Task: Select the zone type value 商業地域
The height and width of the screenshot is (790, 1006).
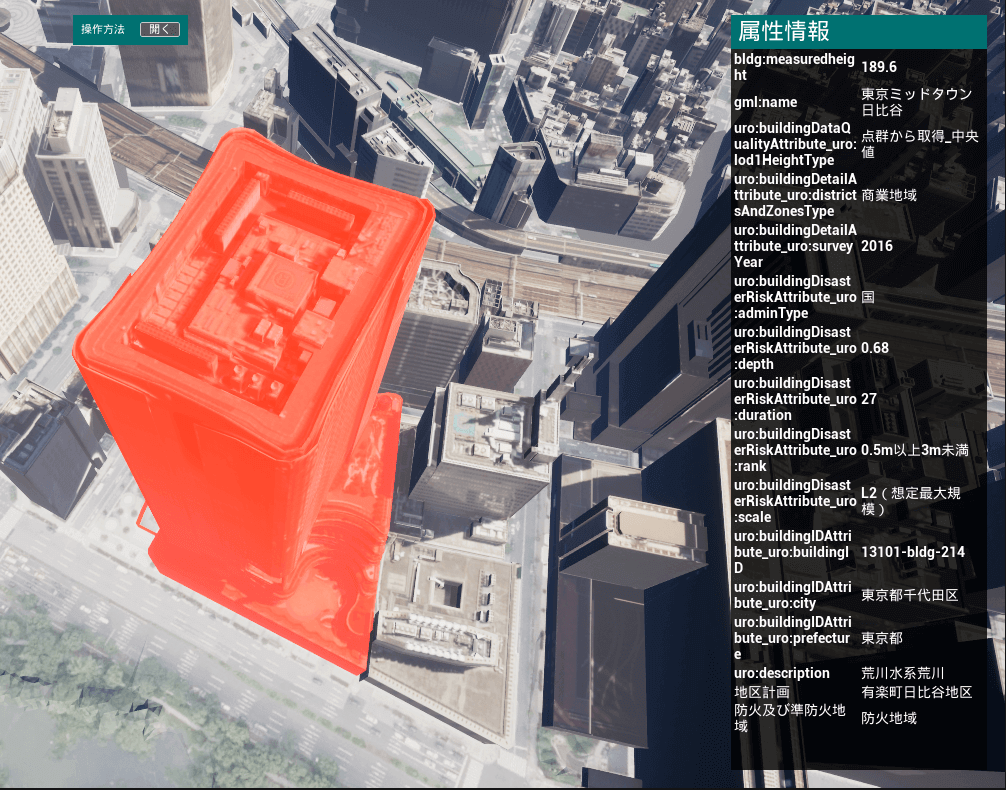Action: click(x=889, y=195)
